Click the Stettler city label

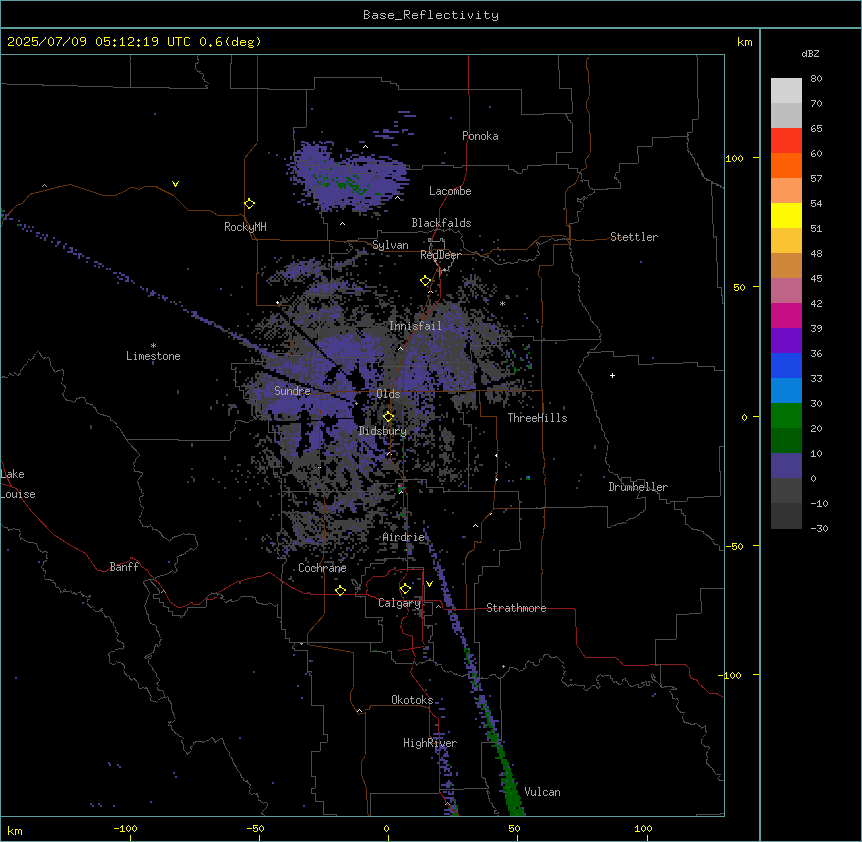(x=634, y=237)
